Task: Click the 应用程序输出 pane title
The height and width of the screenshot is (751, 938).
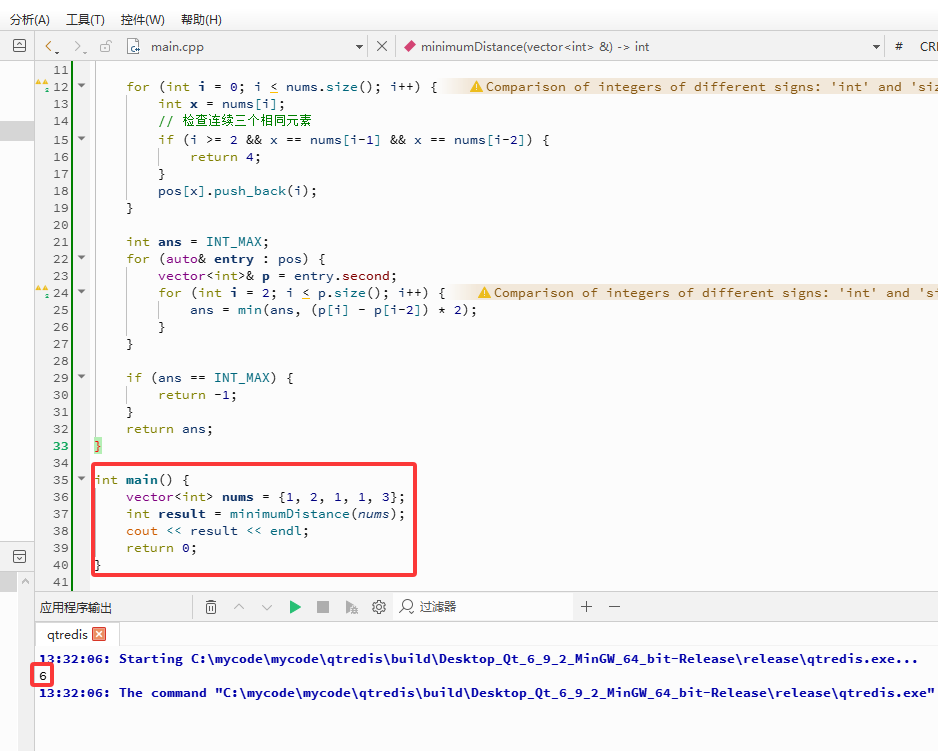Action: tap(76, 607)
